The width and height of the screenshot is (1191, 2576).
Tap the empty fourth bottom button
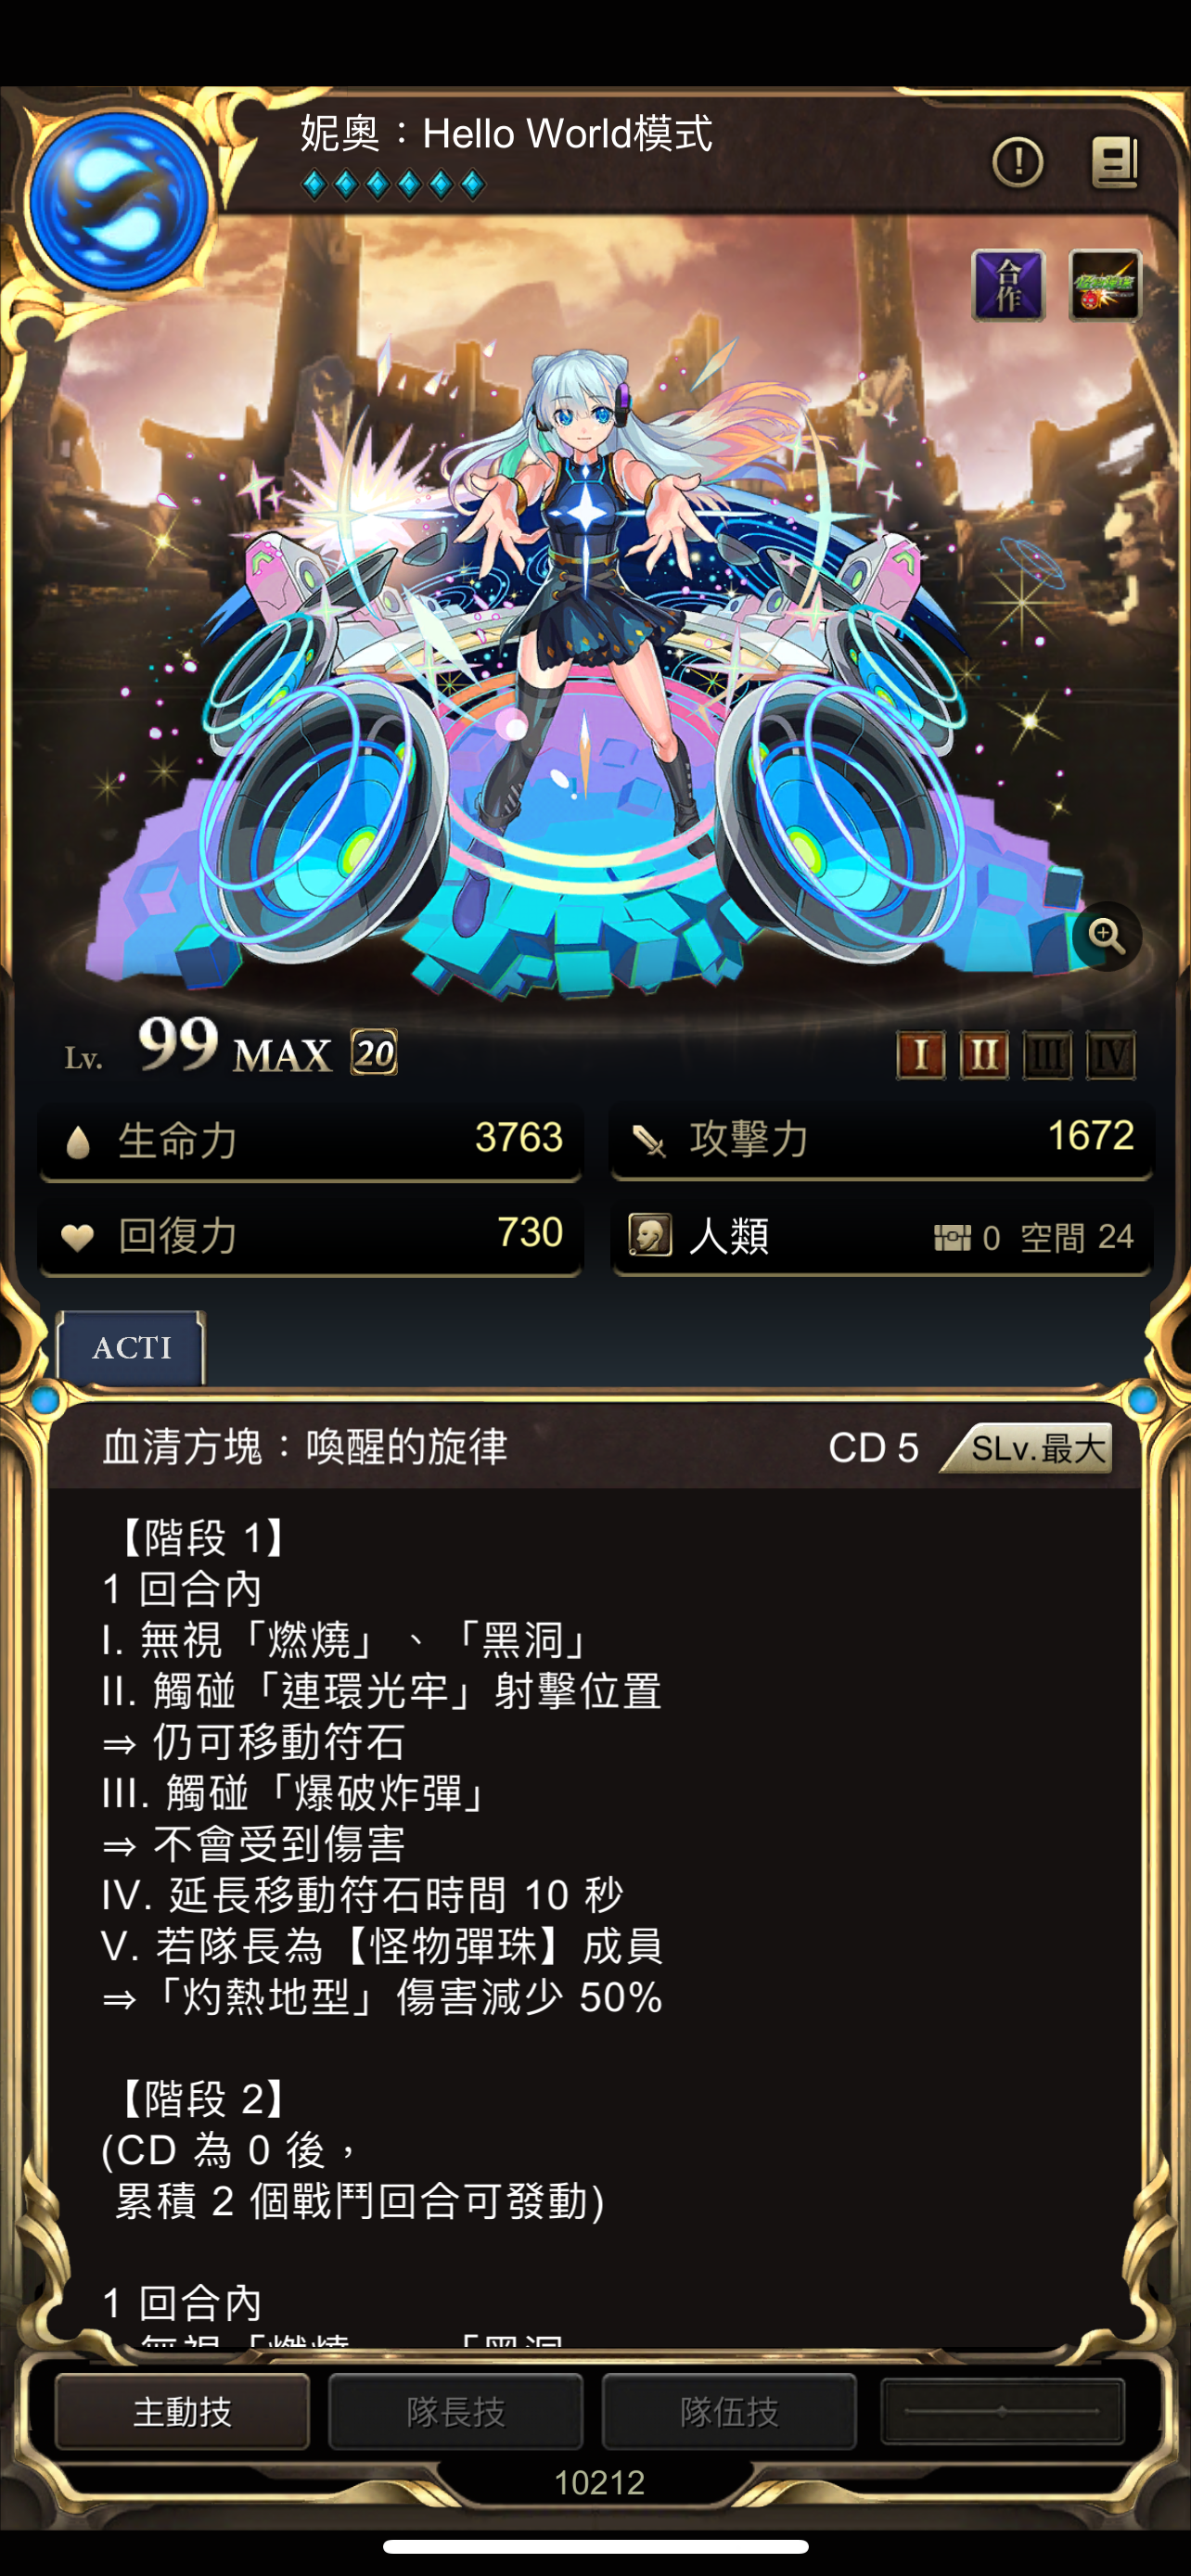click(1002, 2411)
